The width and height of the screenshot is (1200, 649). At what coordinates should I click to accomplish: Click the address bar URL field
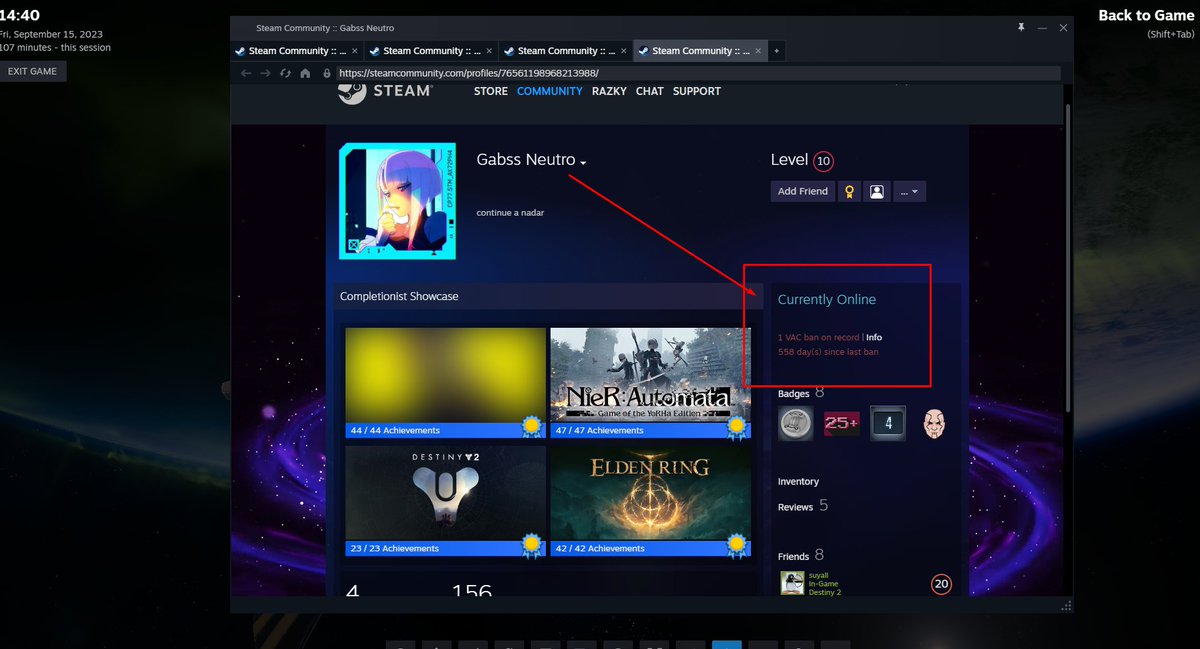click(x=697, y=73)
